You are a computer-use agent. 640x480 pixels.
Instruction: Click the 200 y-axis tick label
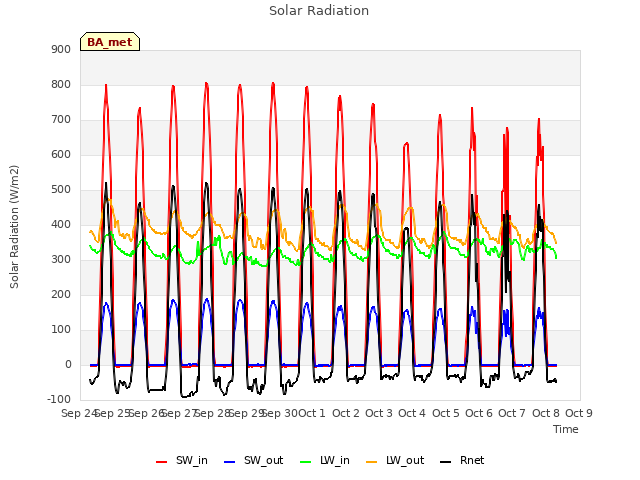(x=61, y=295)
